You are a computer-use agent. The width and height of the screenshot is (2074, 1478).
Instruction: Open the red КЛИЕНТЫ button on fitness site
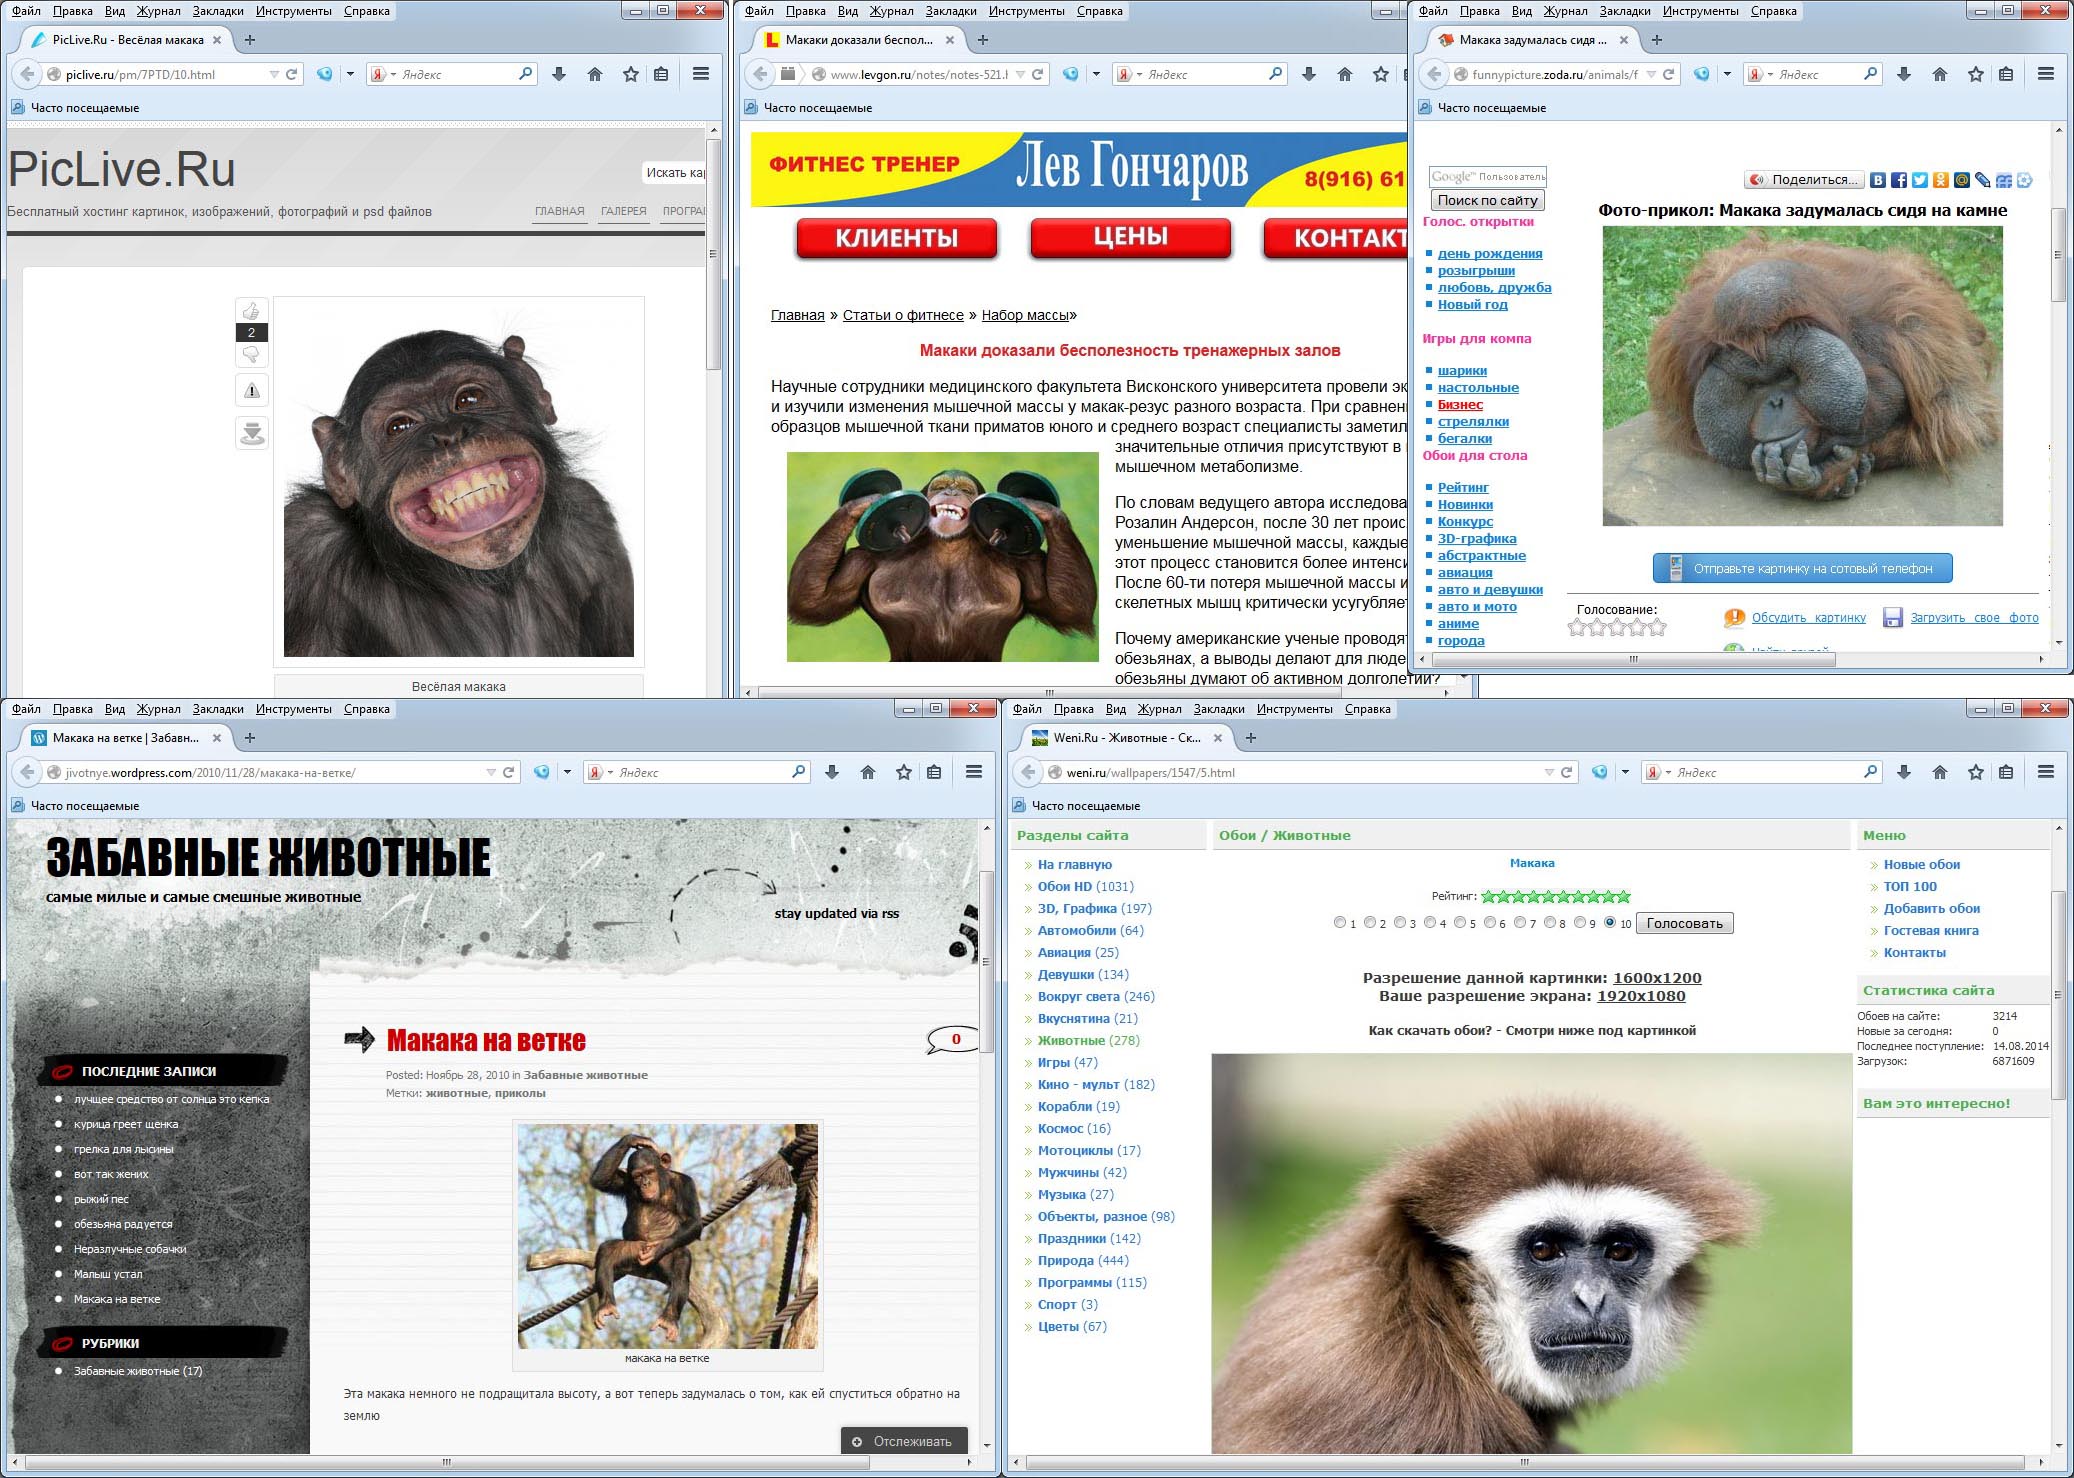pos(896,238)
